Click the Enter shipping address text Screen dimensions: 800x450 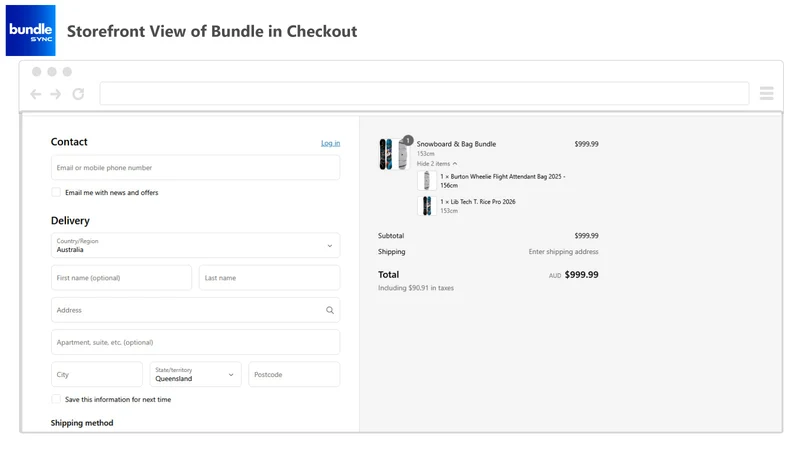[563, 252]
